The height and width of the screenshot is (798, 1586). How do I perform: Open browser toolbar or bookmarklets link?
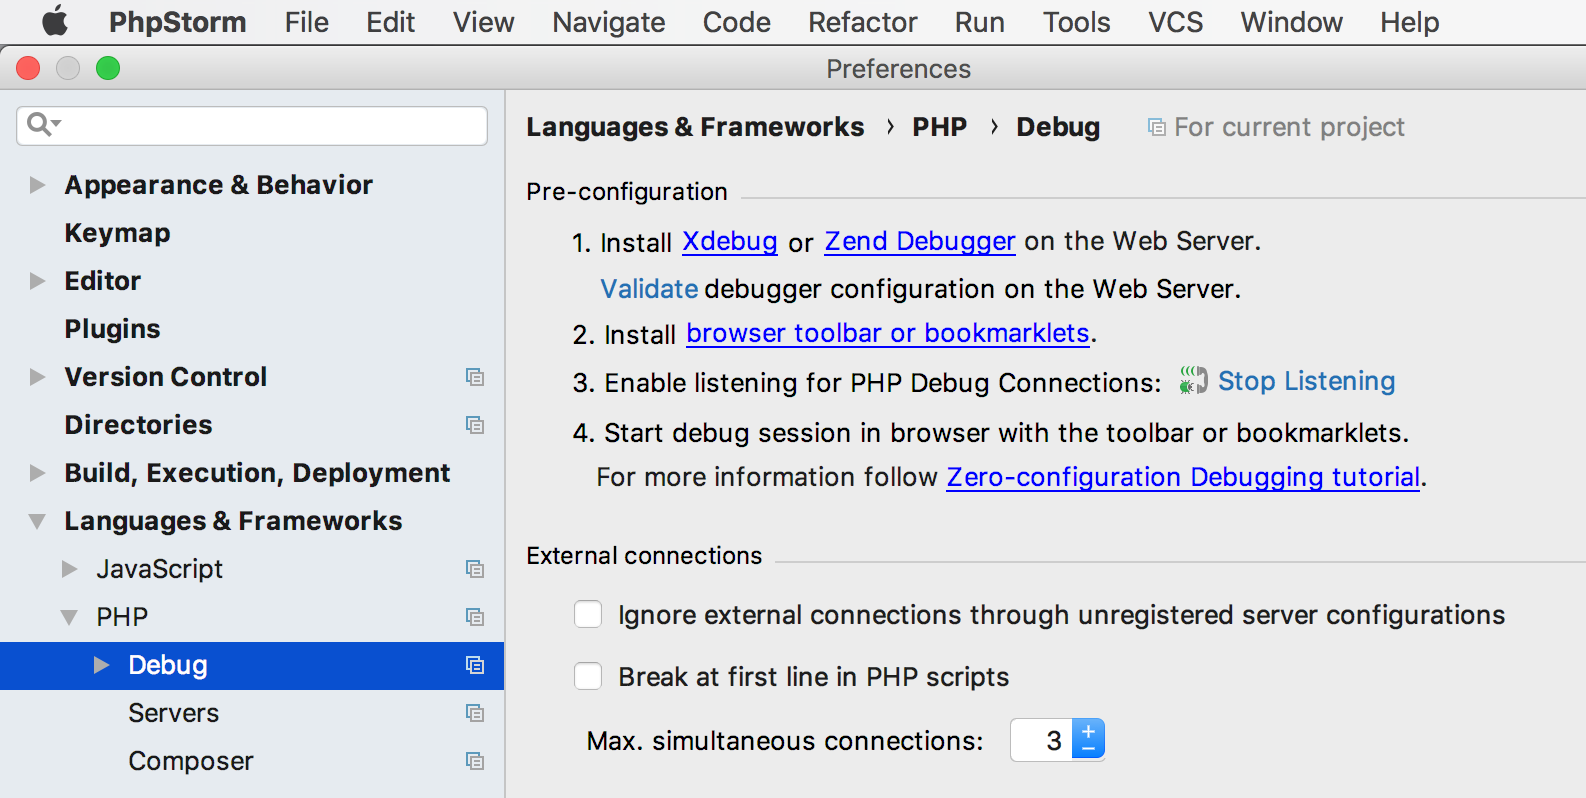pos(887,333)
